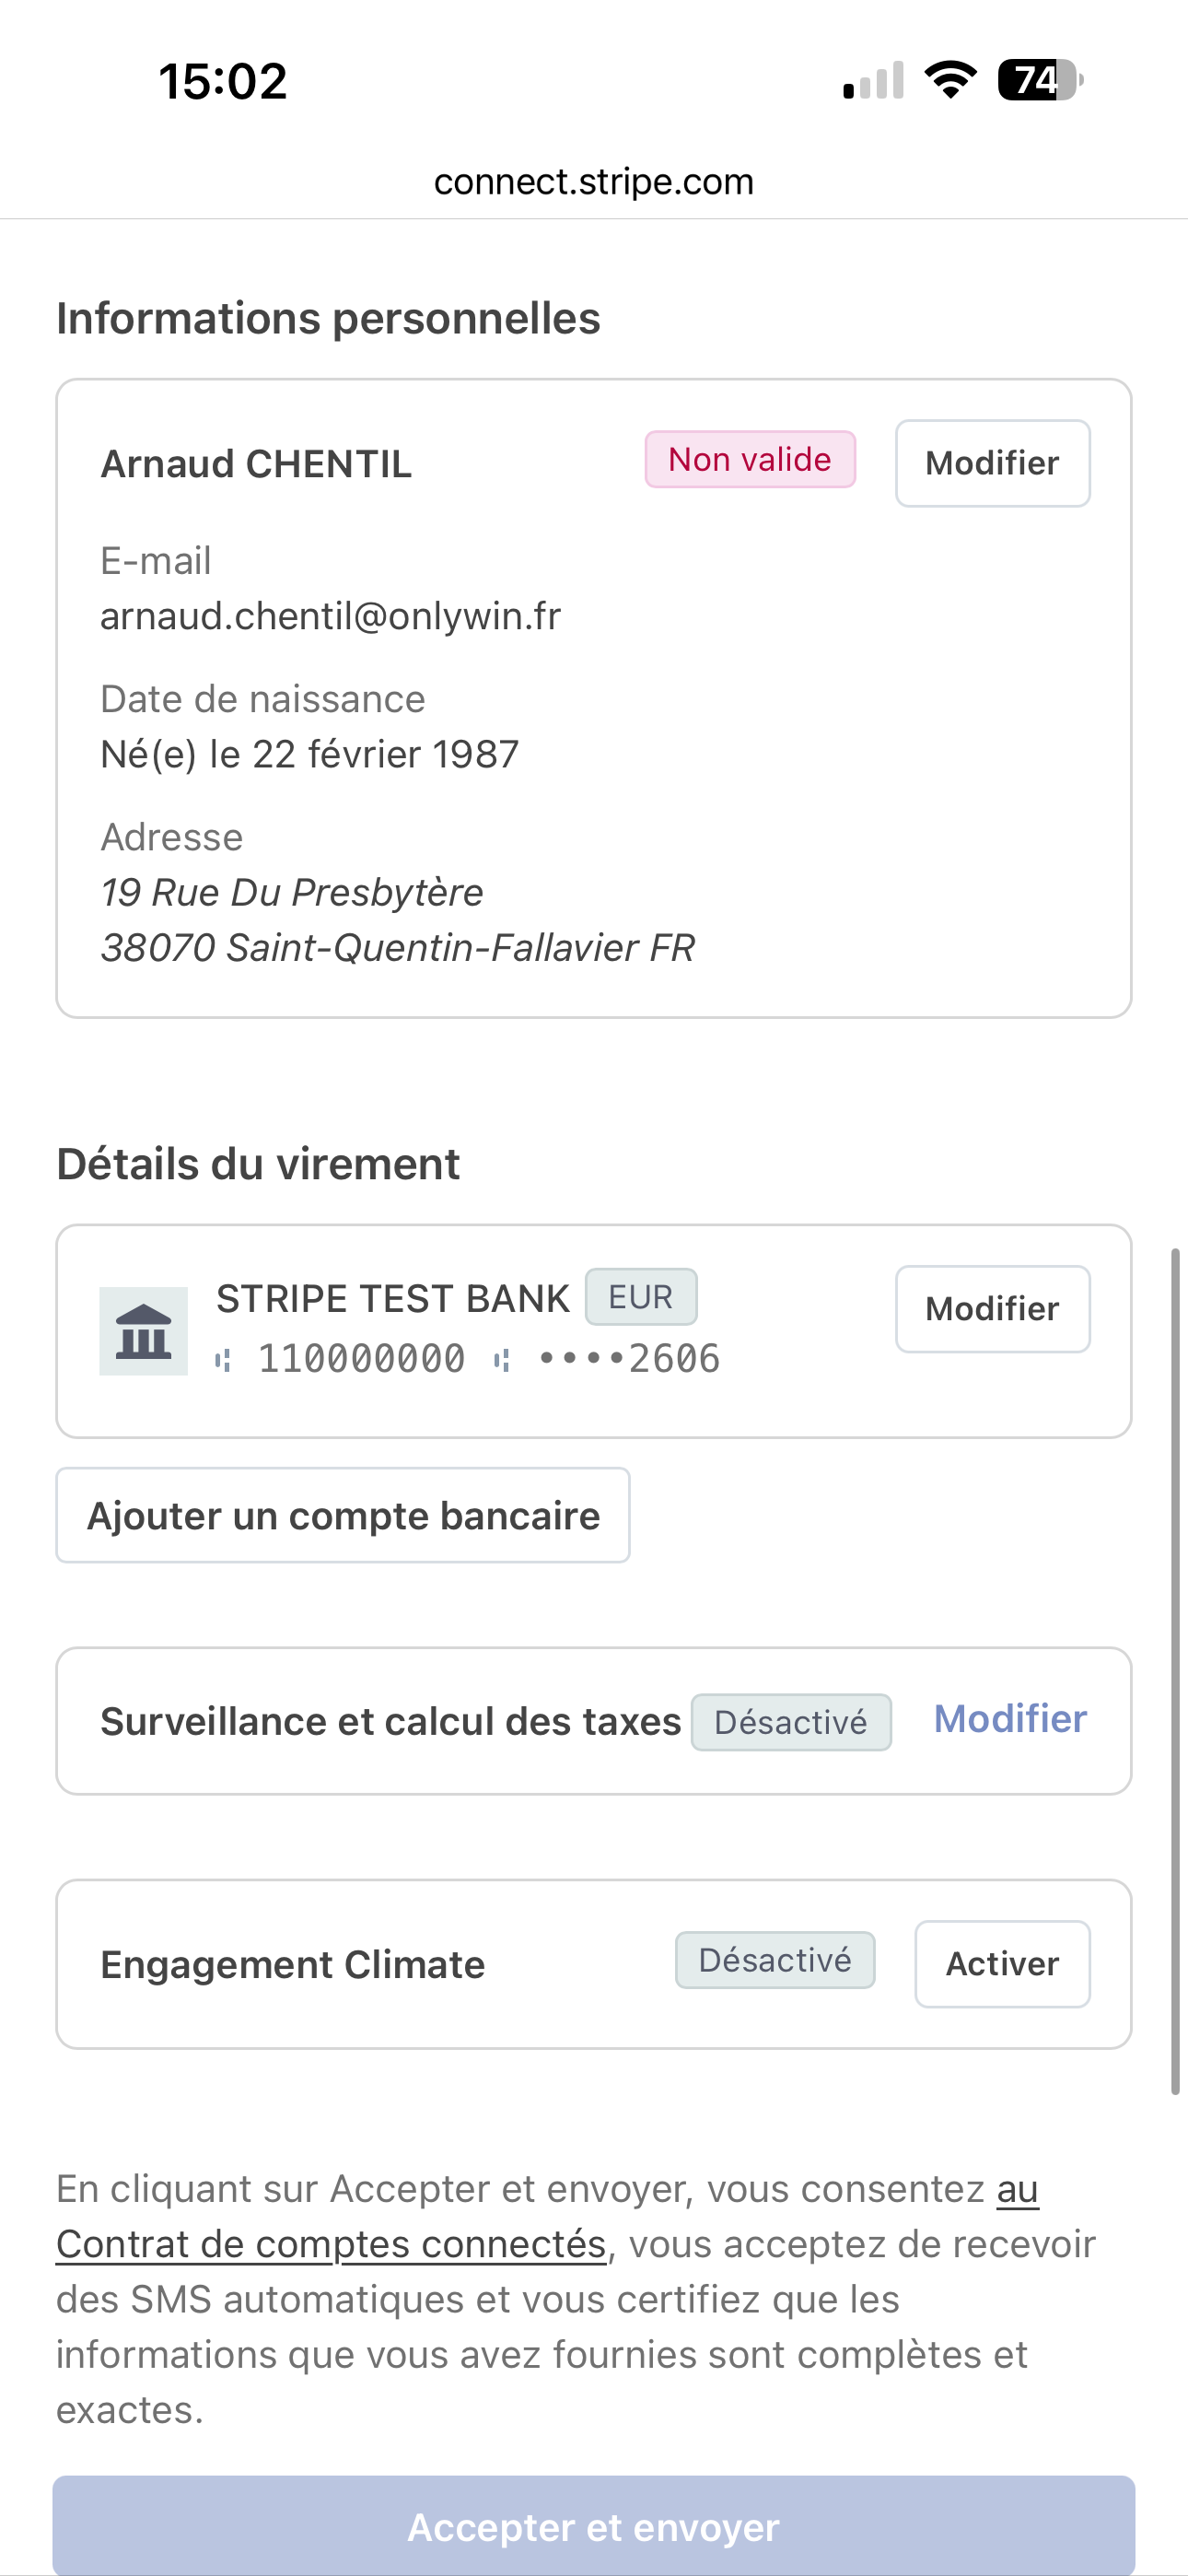Click the account number icon before ••••2606

(x=502, y=1360)
